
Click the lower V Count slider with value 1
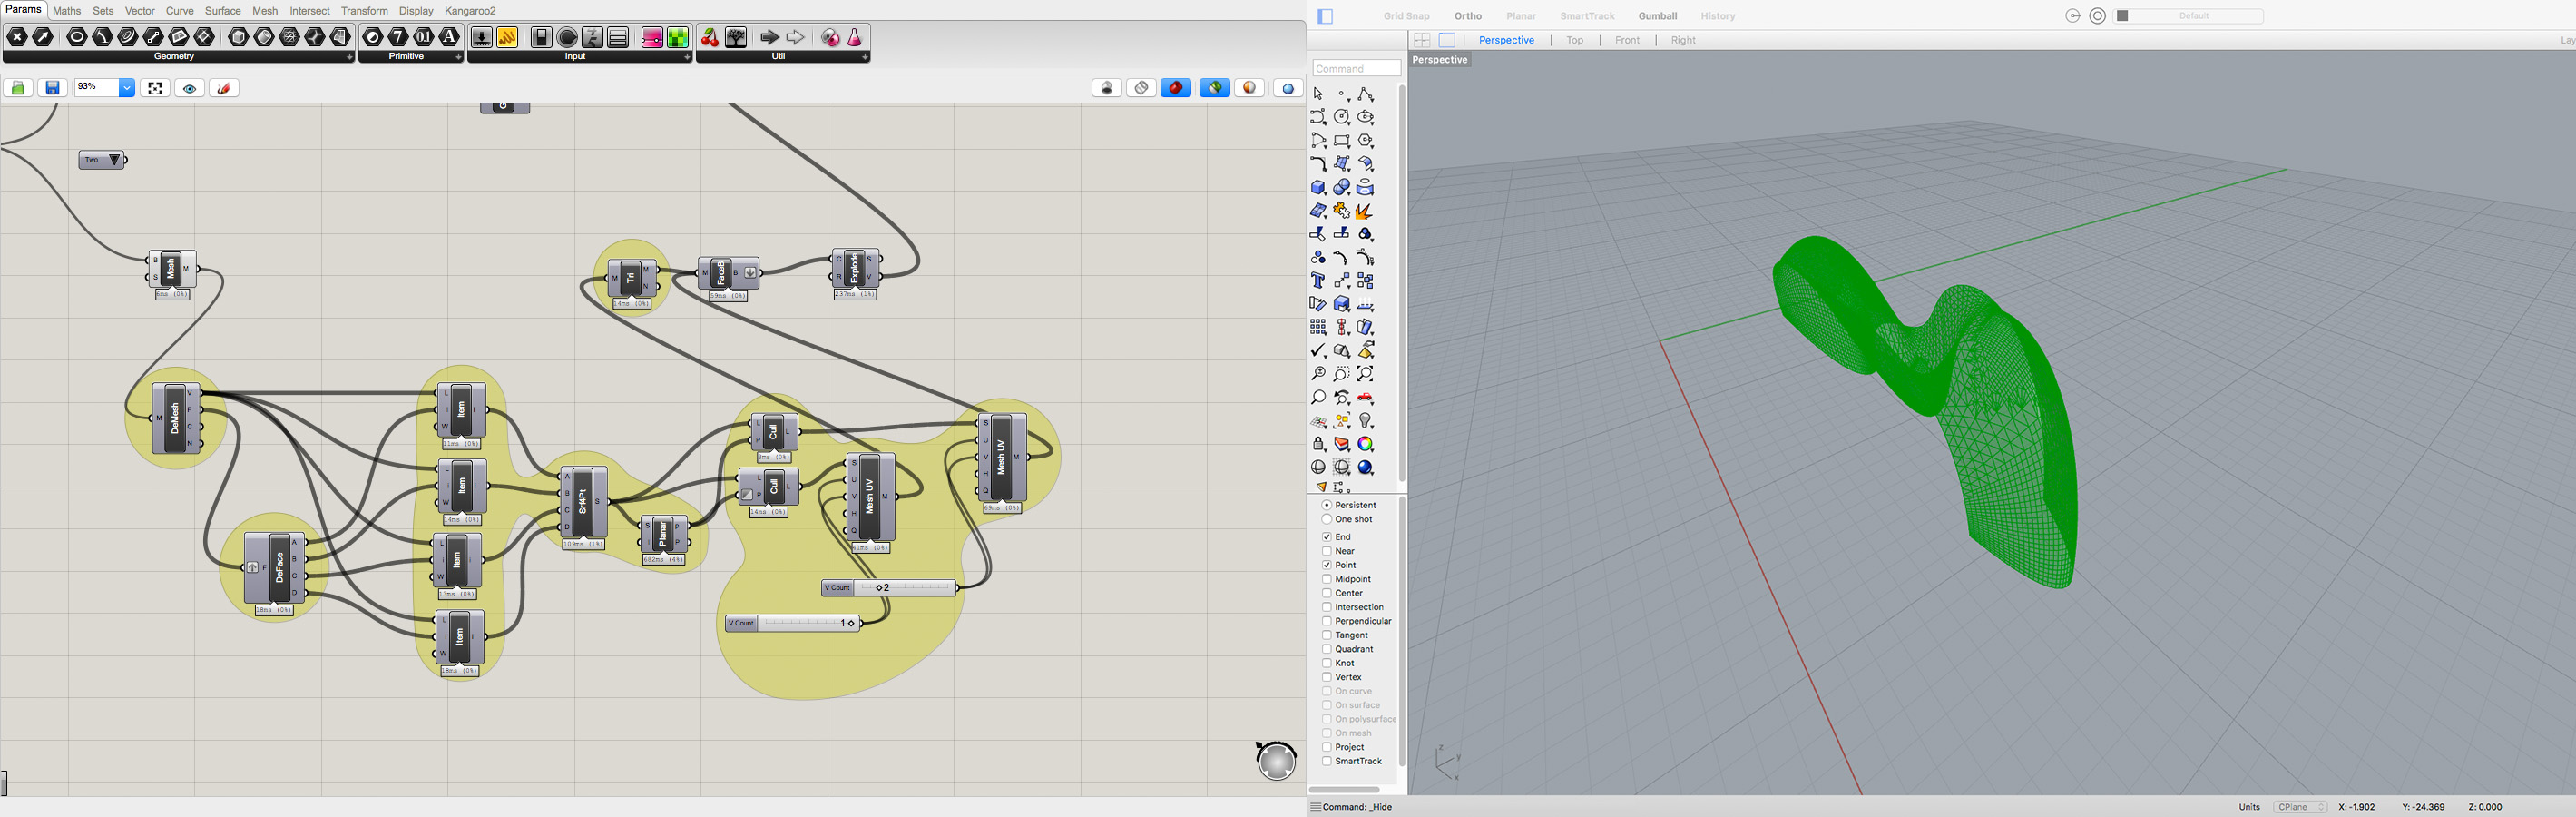click(792, 623)
